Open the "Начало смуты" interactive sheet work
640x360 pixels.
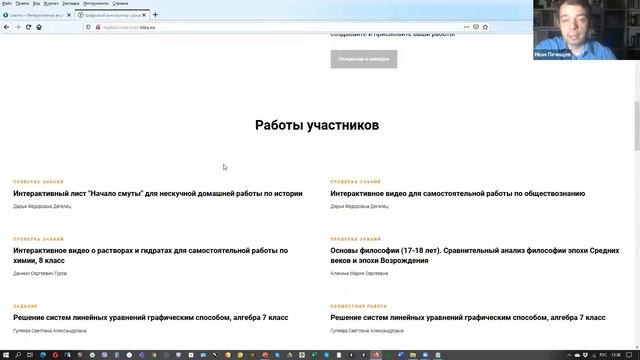click(x=158, y=193)
